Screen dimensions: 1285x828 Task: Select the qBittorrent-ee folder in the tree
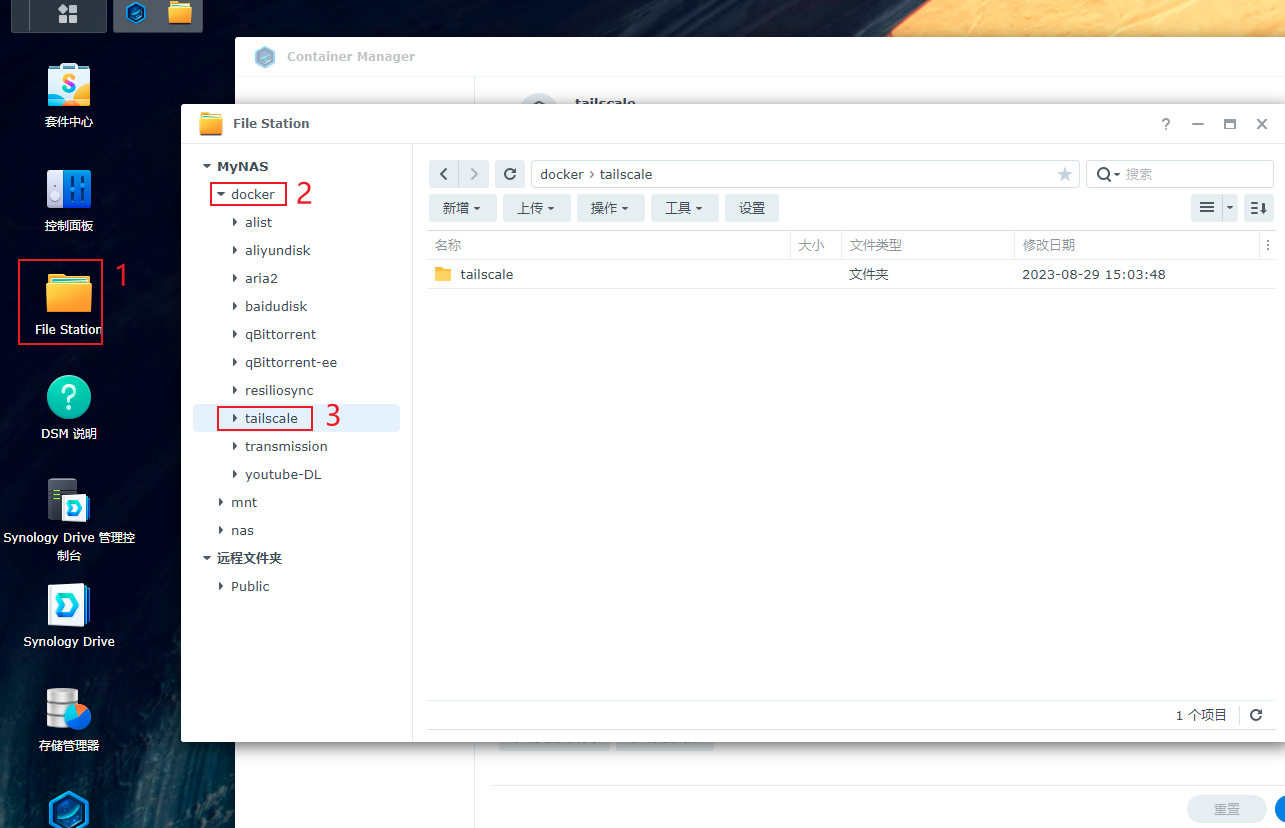click(x=291, y=363)
